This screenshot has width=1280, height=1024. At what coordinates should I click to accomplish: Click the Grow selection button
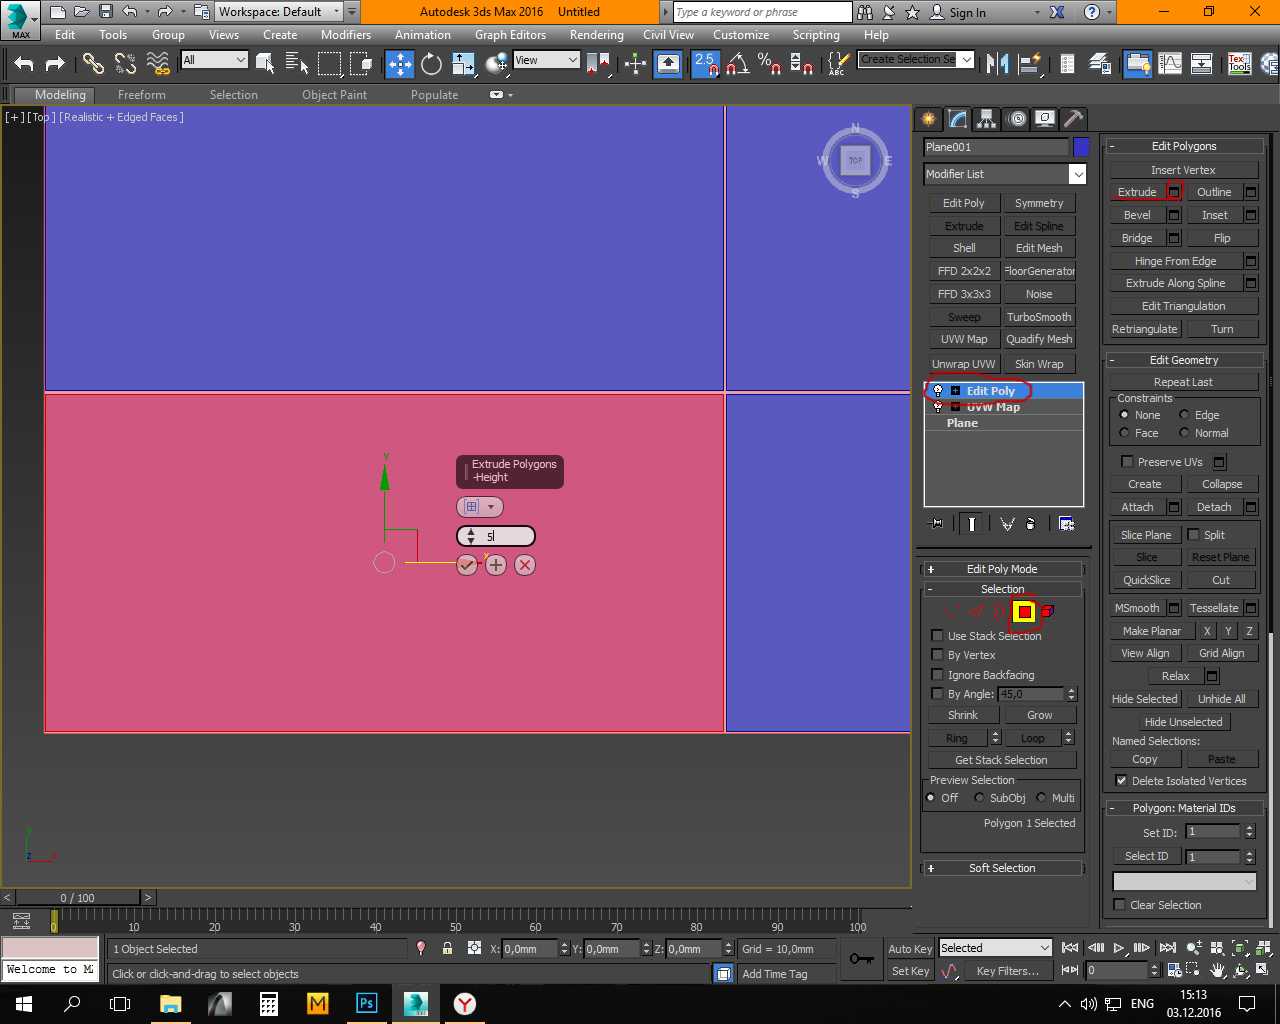point(1040,715)
